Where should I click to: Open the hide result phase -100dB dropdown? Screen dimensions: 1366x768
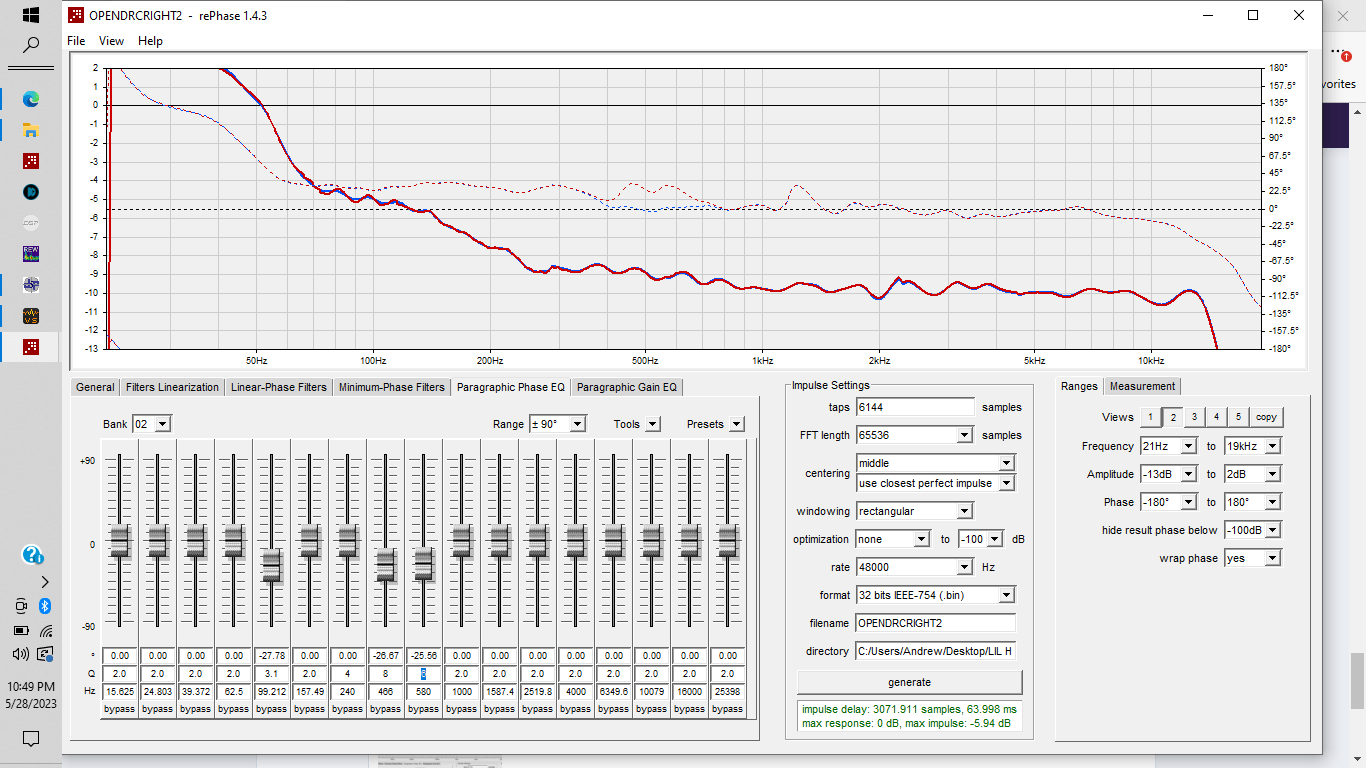[1272, 530]
